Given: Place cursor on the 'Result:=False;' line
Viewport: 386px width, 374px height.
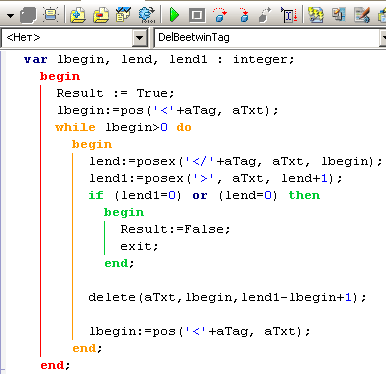Looking at the screenshot, I should (175, 229).
